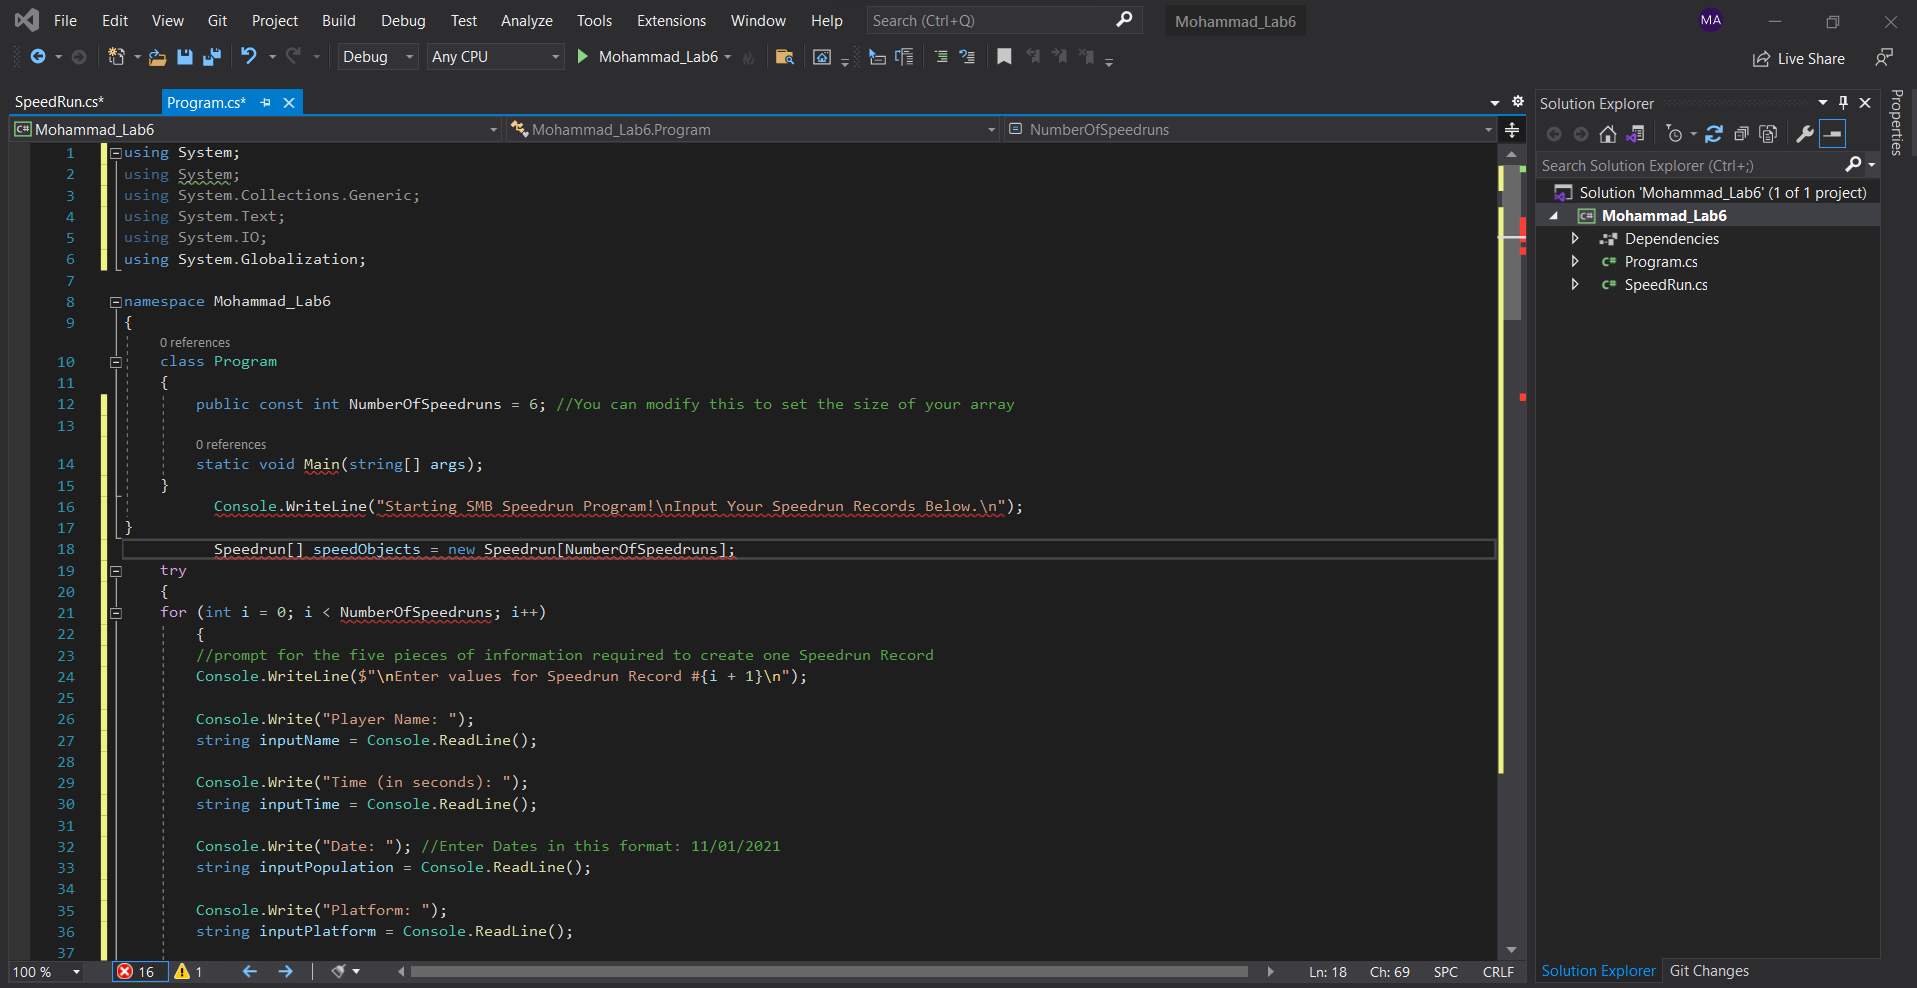This screenshot has height=988, width=1917.
Task: Open the New Project toolbar icon
Action: 116,57
